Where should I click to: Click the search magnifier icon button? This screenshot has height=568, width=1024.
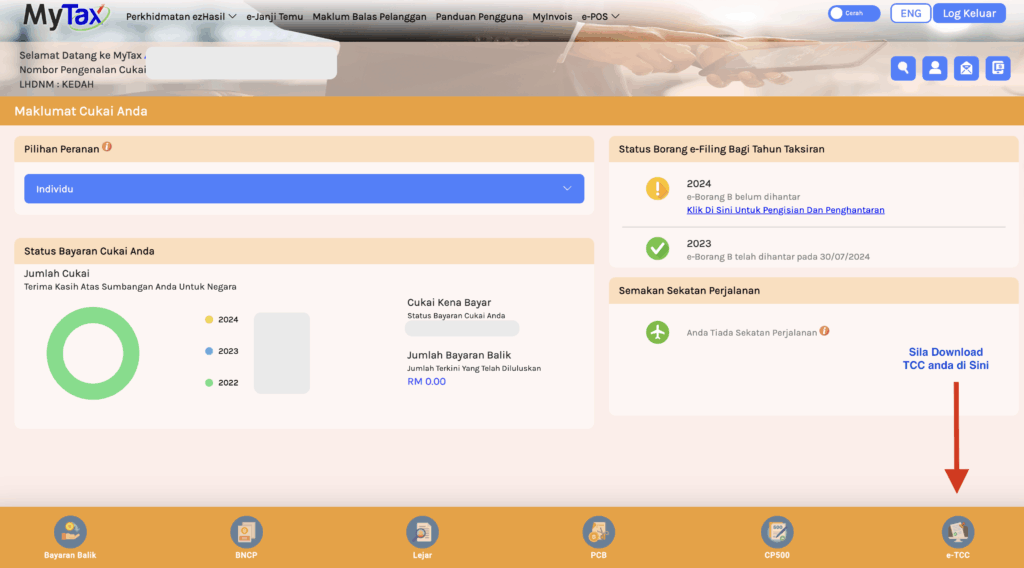point(904,68)
